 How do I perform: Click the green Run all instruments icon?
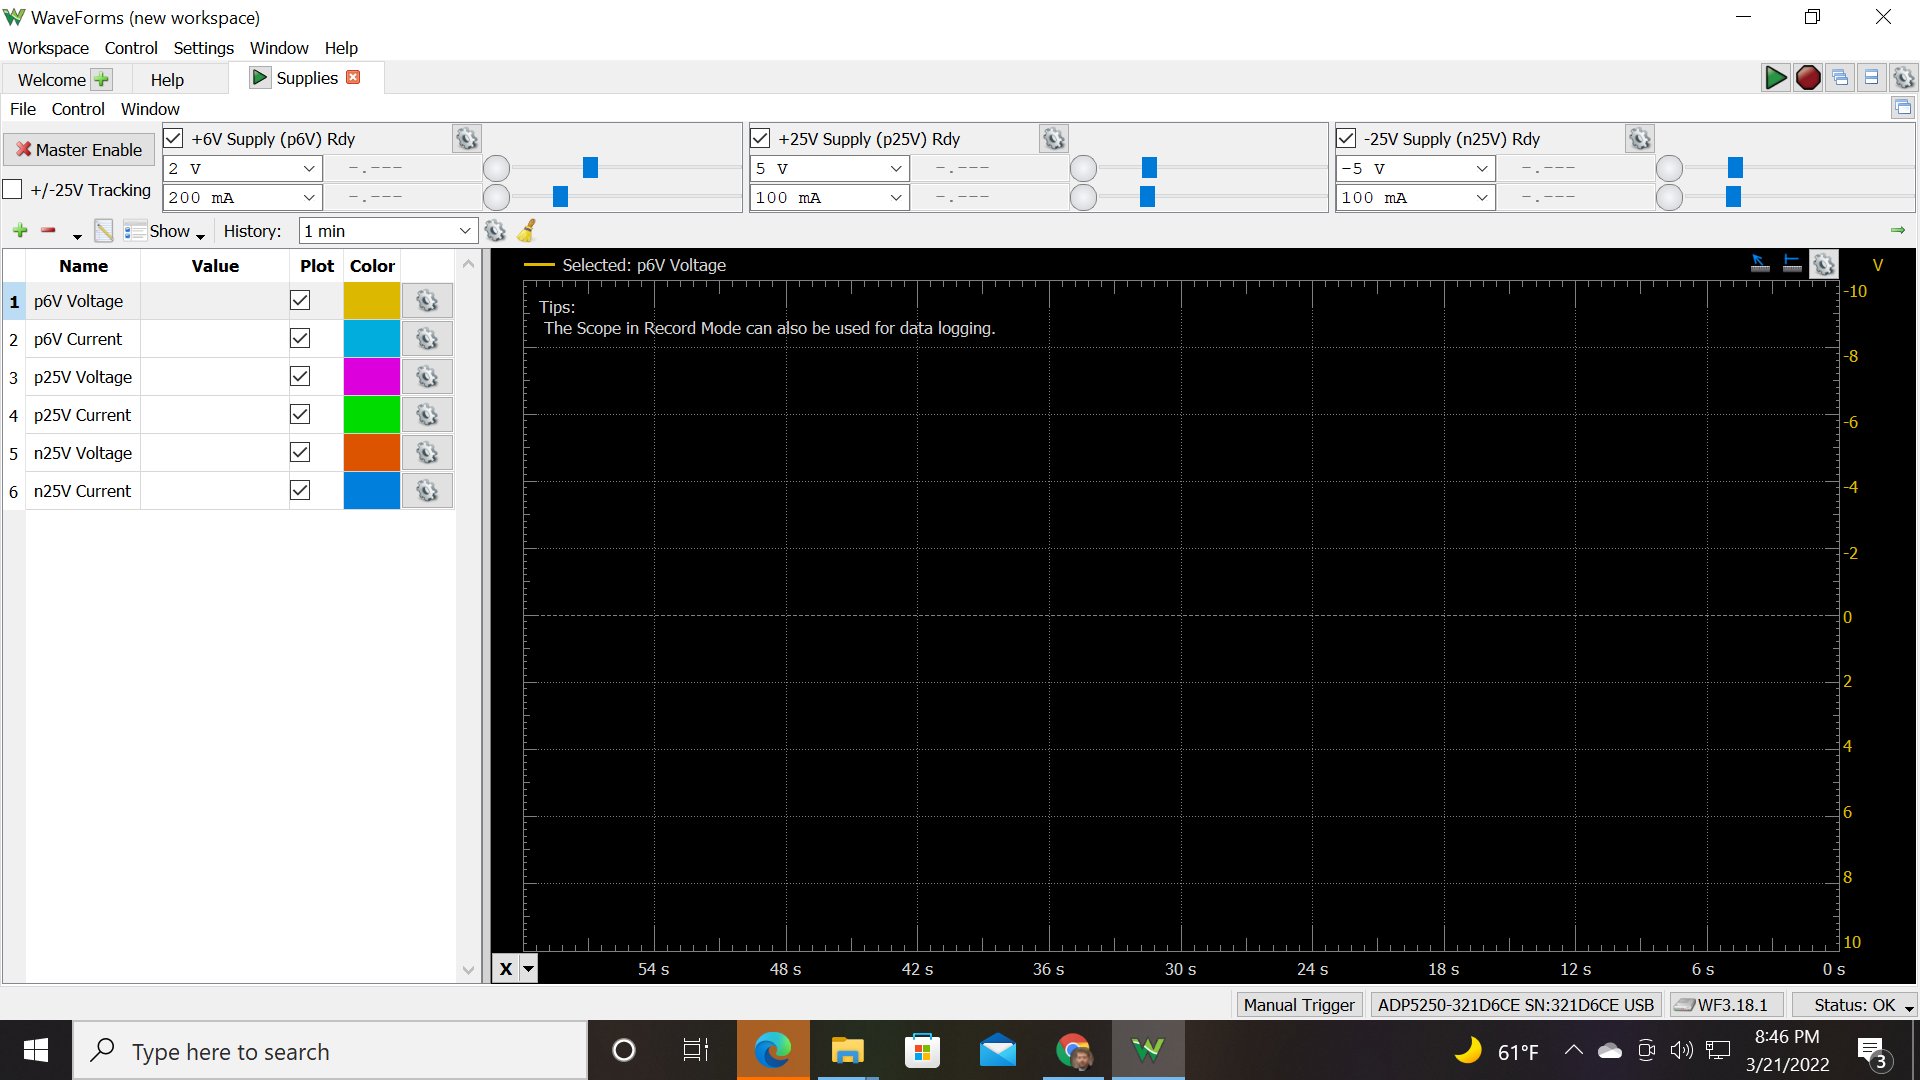(x=1775, y=78)
